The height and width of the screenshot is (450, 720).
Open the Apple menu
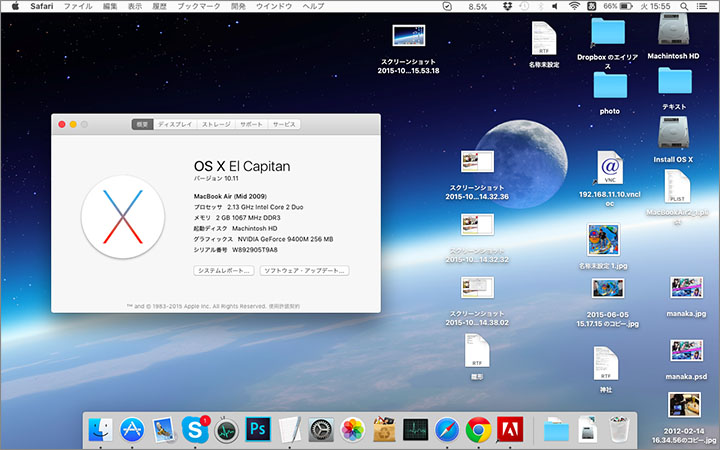[15, 6]
